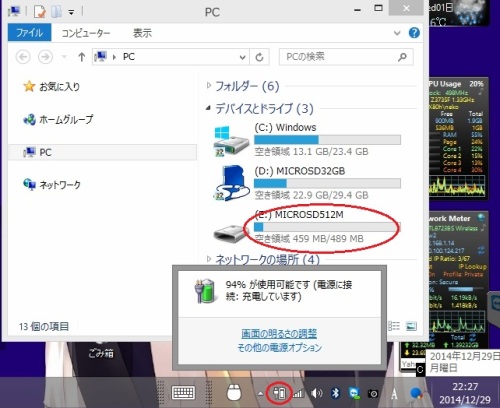This screenshot has height=408, width=500.
Task: Click the search magnifier icon
Action: (402, 57)
